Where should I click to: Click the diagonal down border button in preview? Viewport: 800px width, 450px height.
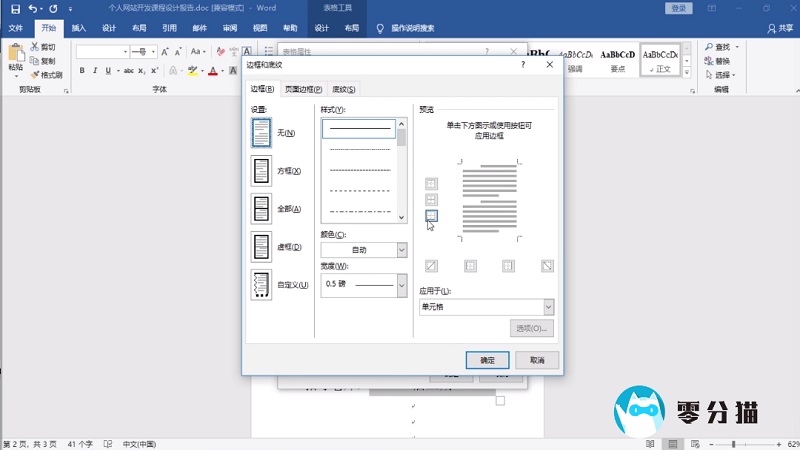tap(547, 266)
